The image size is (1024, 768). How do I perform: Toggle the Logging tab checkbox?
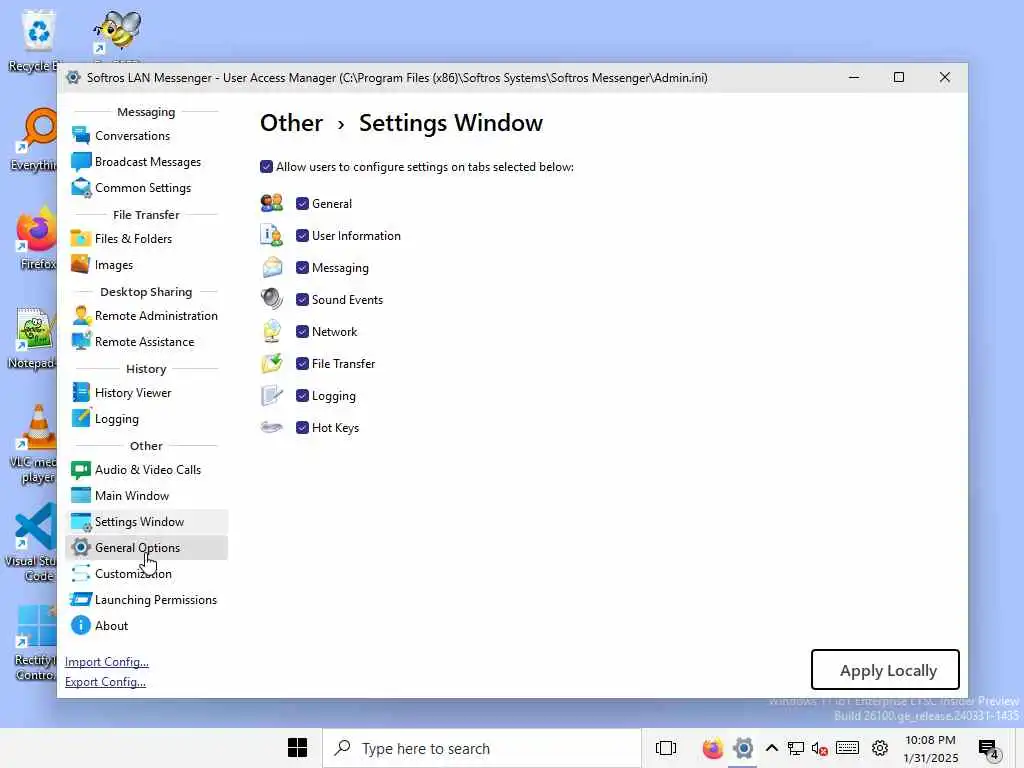click(302, 395)
